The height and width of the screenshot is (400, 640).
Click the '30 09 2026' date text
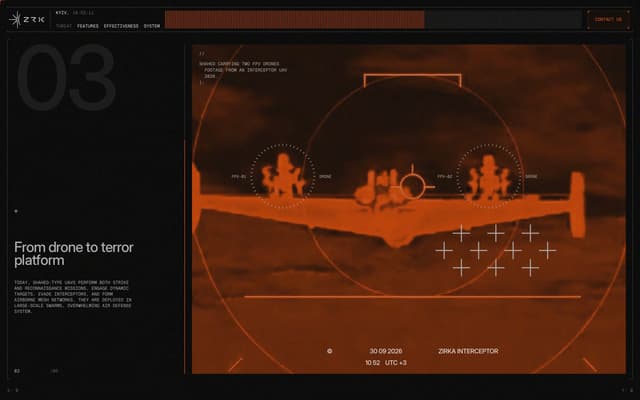tap(386, 351)
